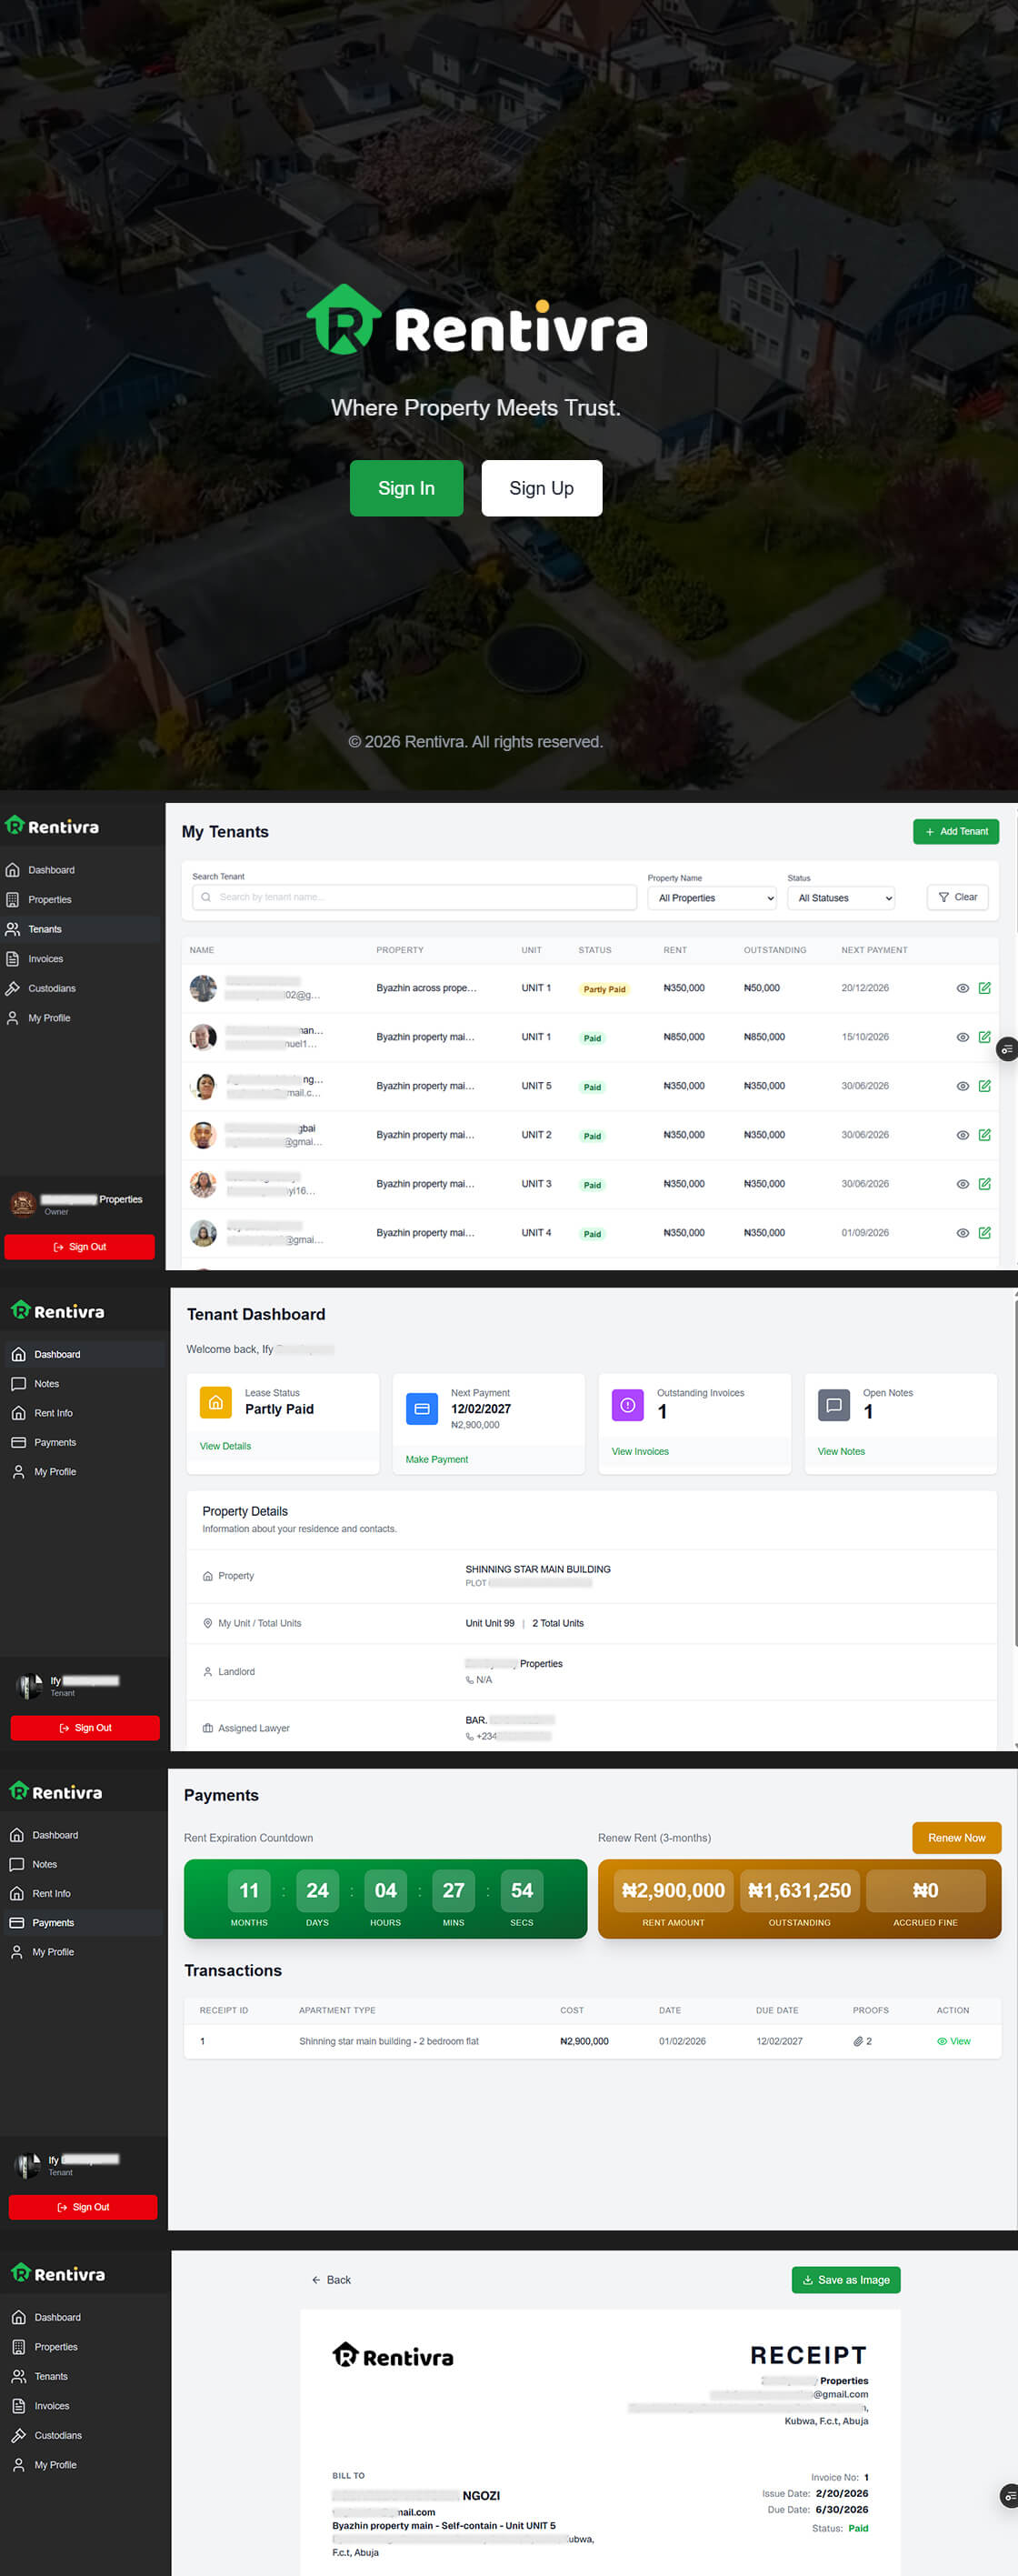Click the eye icon for the UNIT 5 tenant
This screenshot has width=1018, height=2576.
pos(962,1086)
